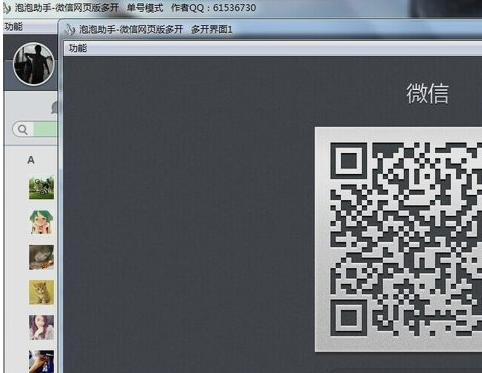Open the 功能 menu of the outer window
Image resolution: width=482 pixels, height=373 pixels.
(x=14, y=27)
